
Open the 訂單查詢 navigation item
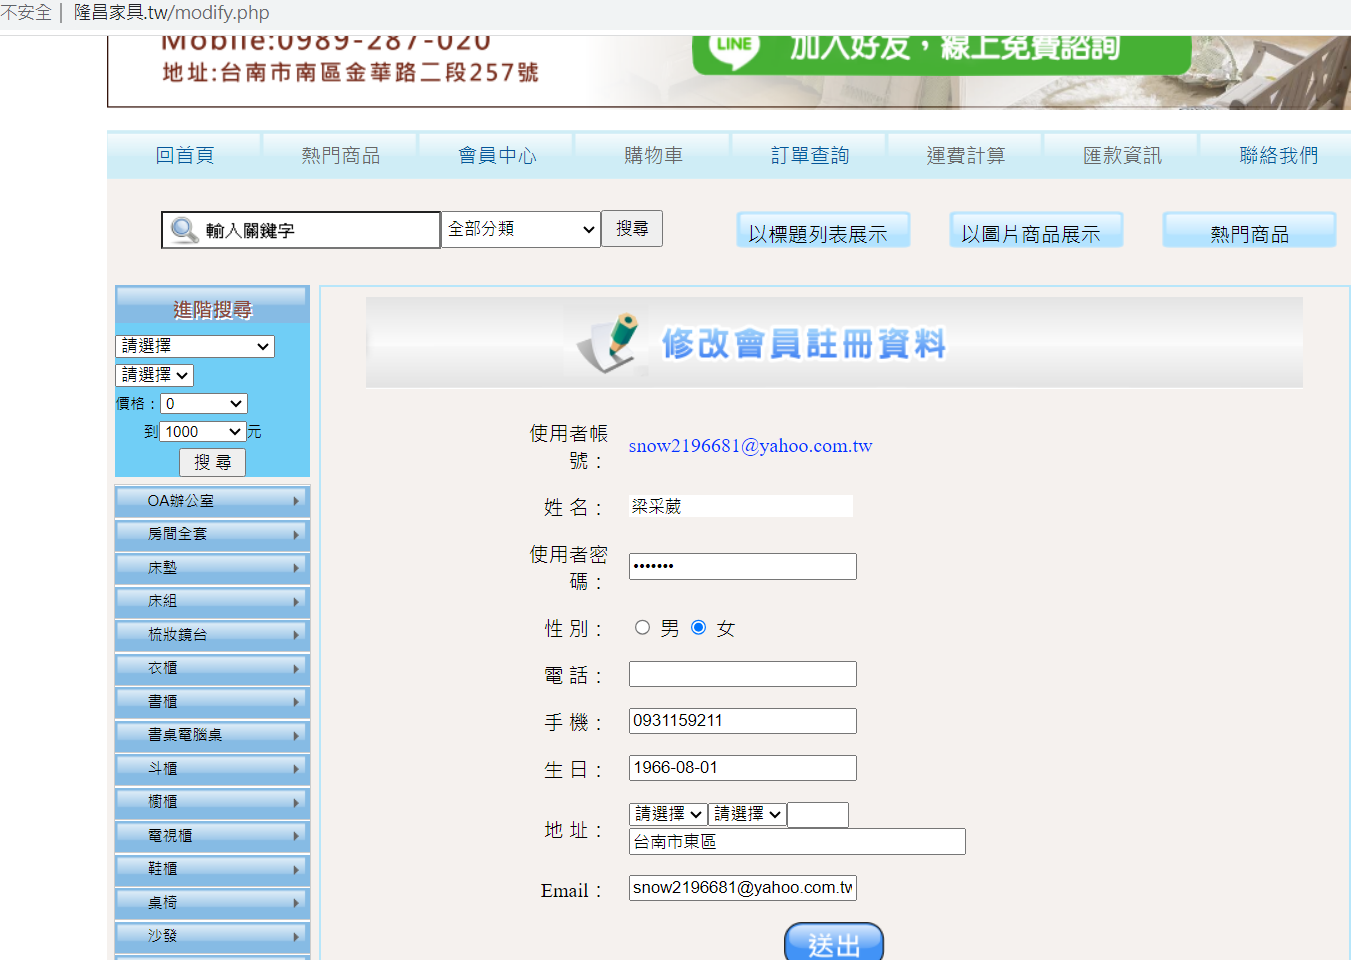[x=809, y=155]
